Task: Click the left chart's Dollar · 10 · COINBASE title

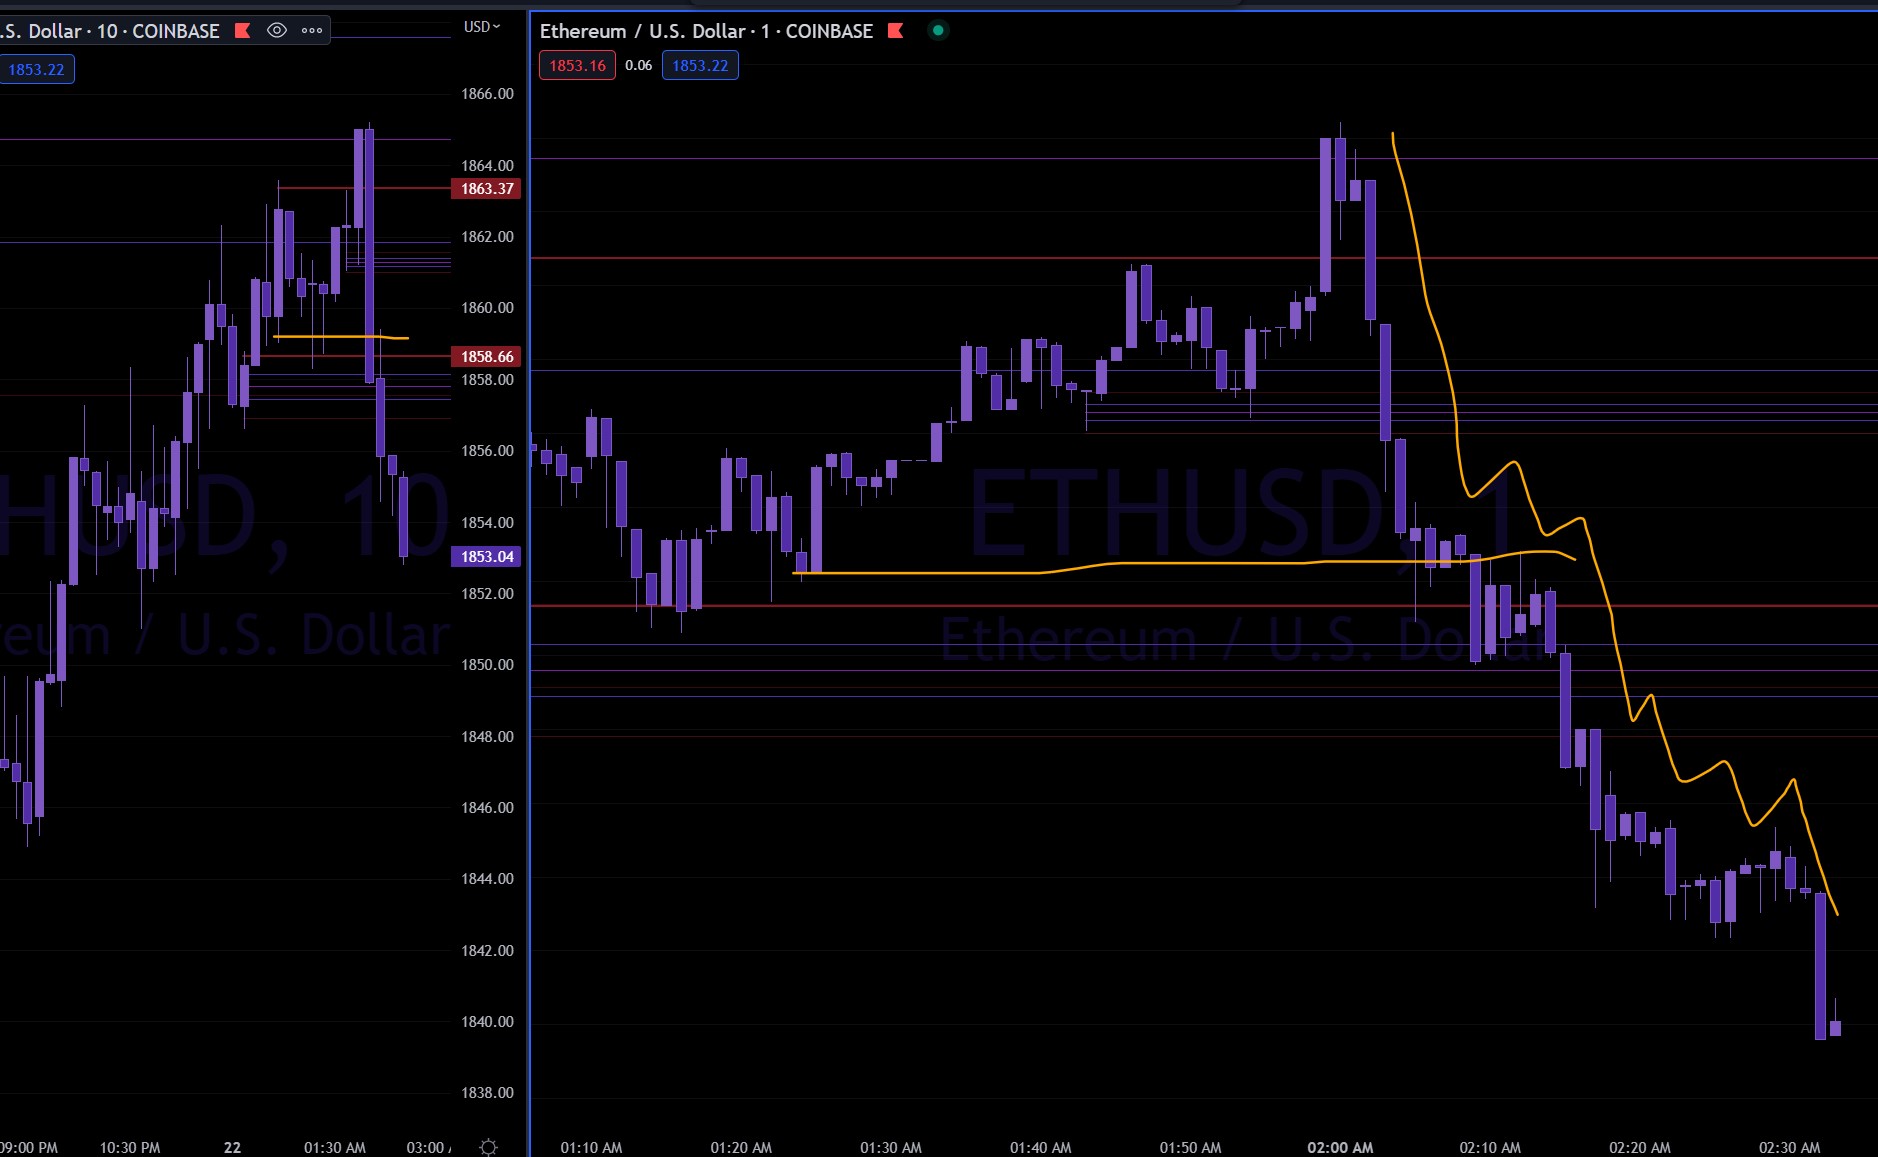Action: click(110, 31)
